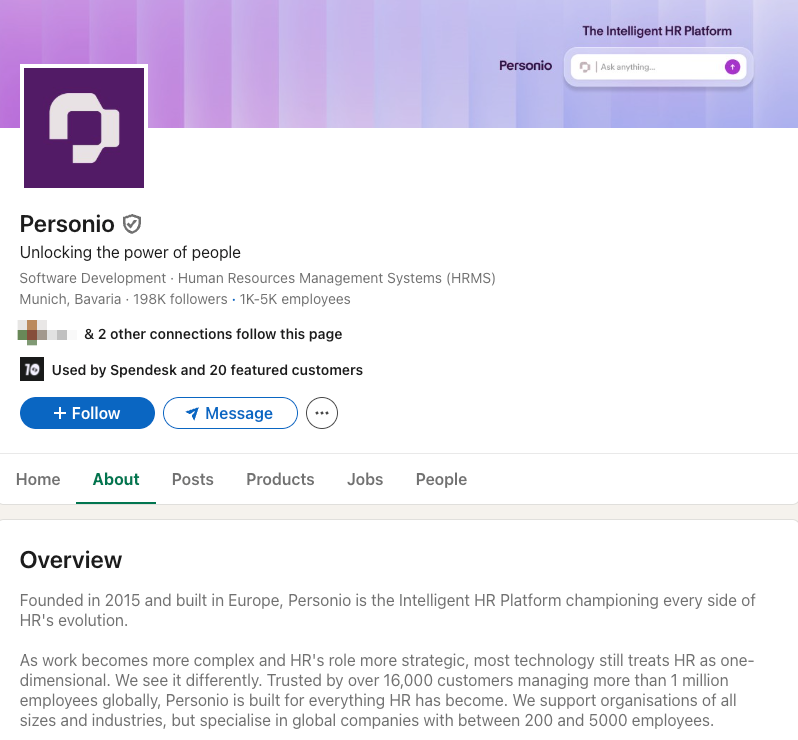Screen dimensions: 798x740
Task: Follow the Personio page
Action: 88,413
